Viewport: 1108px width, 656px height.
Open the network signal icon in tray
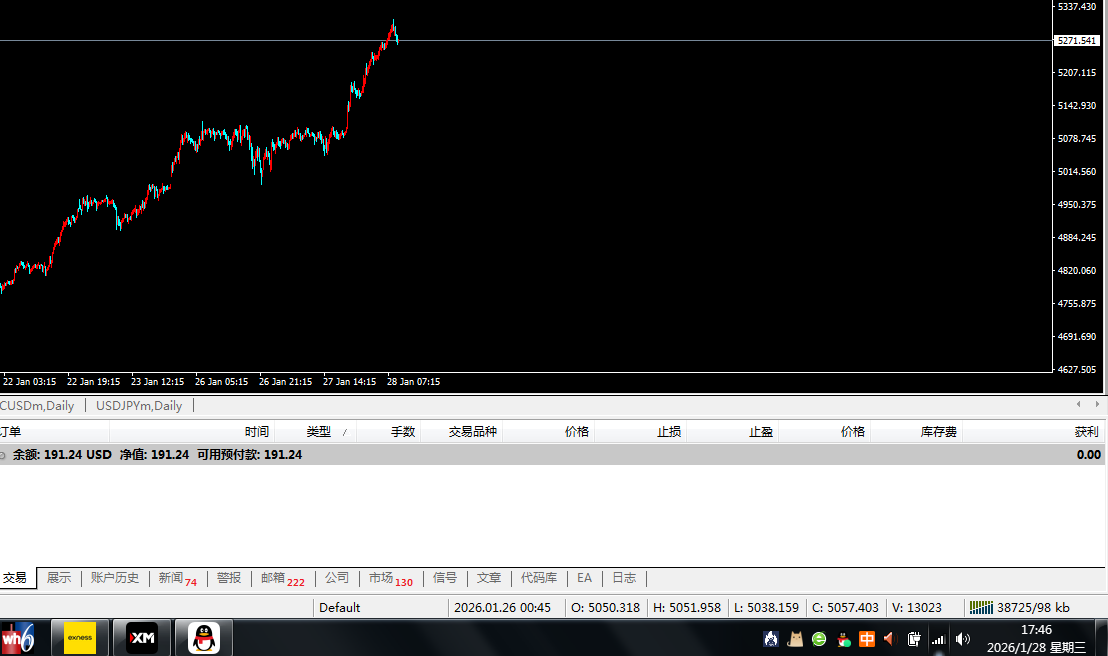(x=938, y=638)
